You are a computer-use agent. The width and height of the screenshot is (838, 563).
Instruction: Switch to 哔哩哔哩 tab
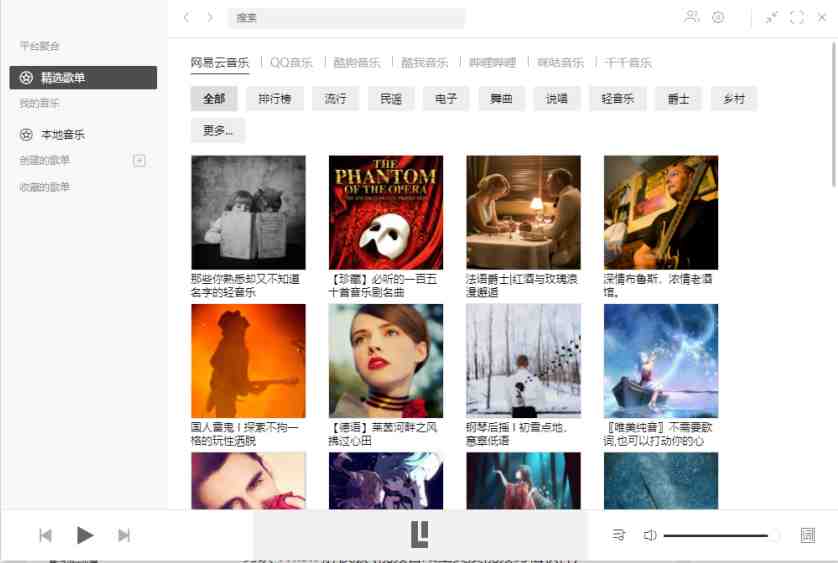click(x=492, y=63)
